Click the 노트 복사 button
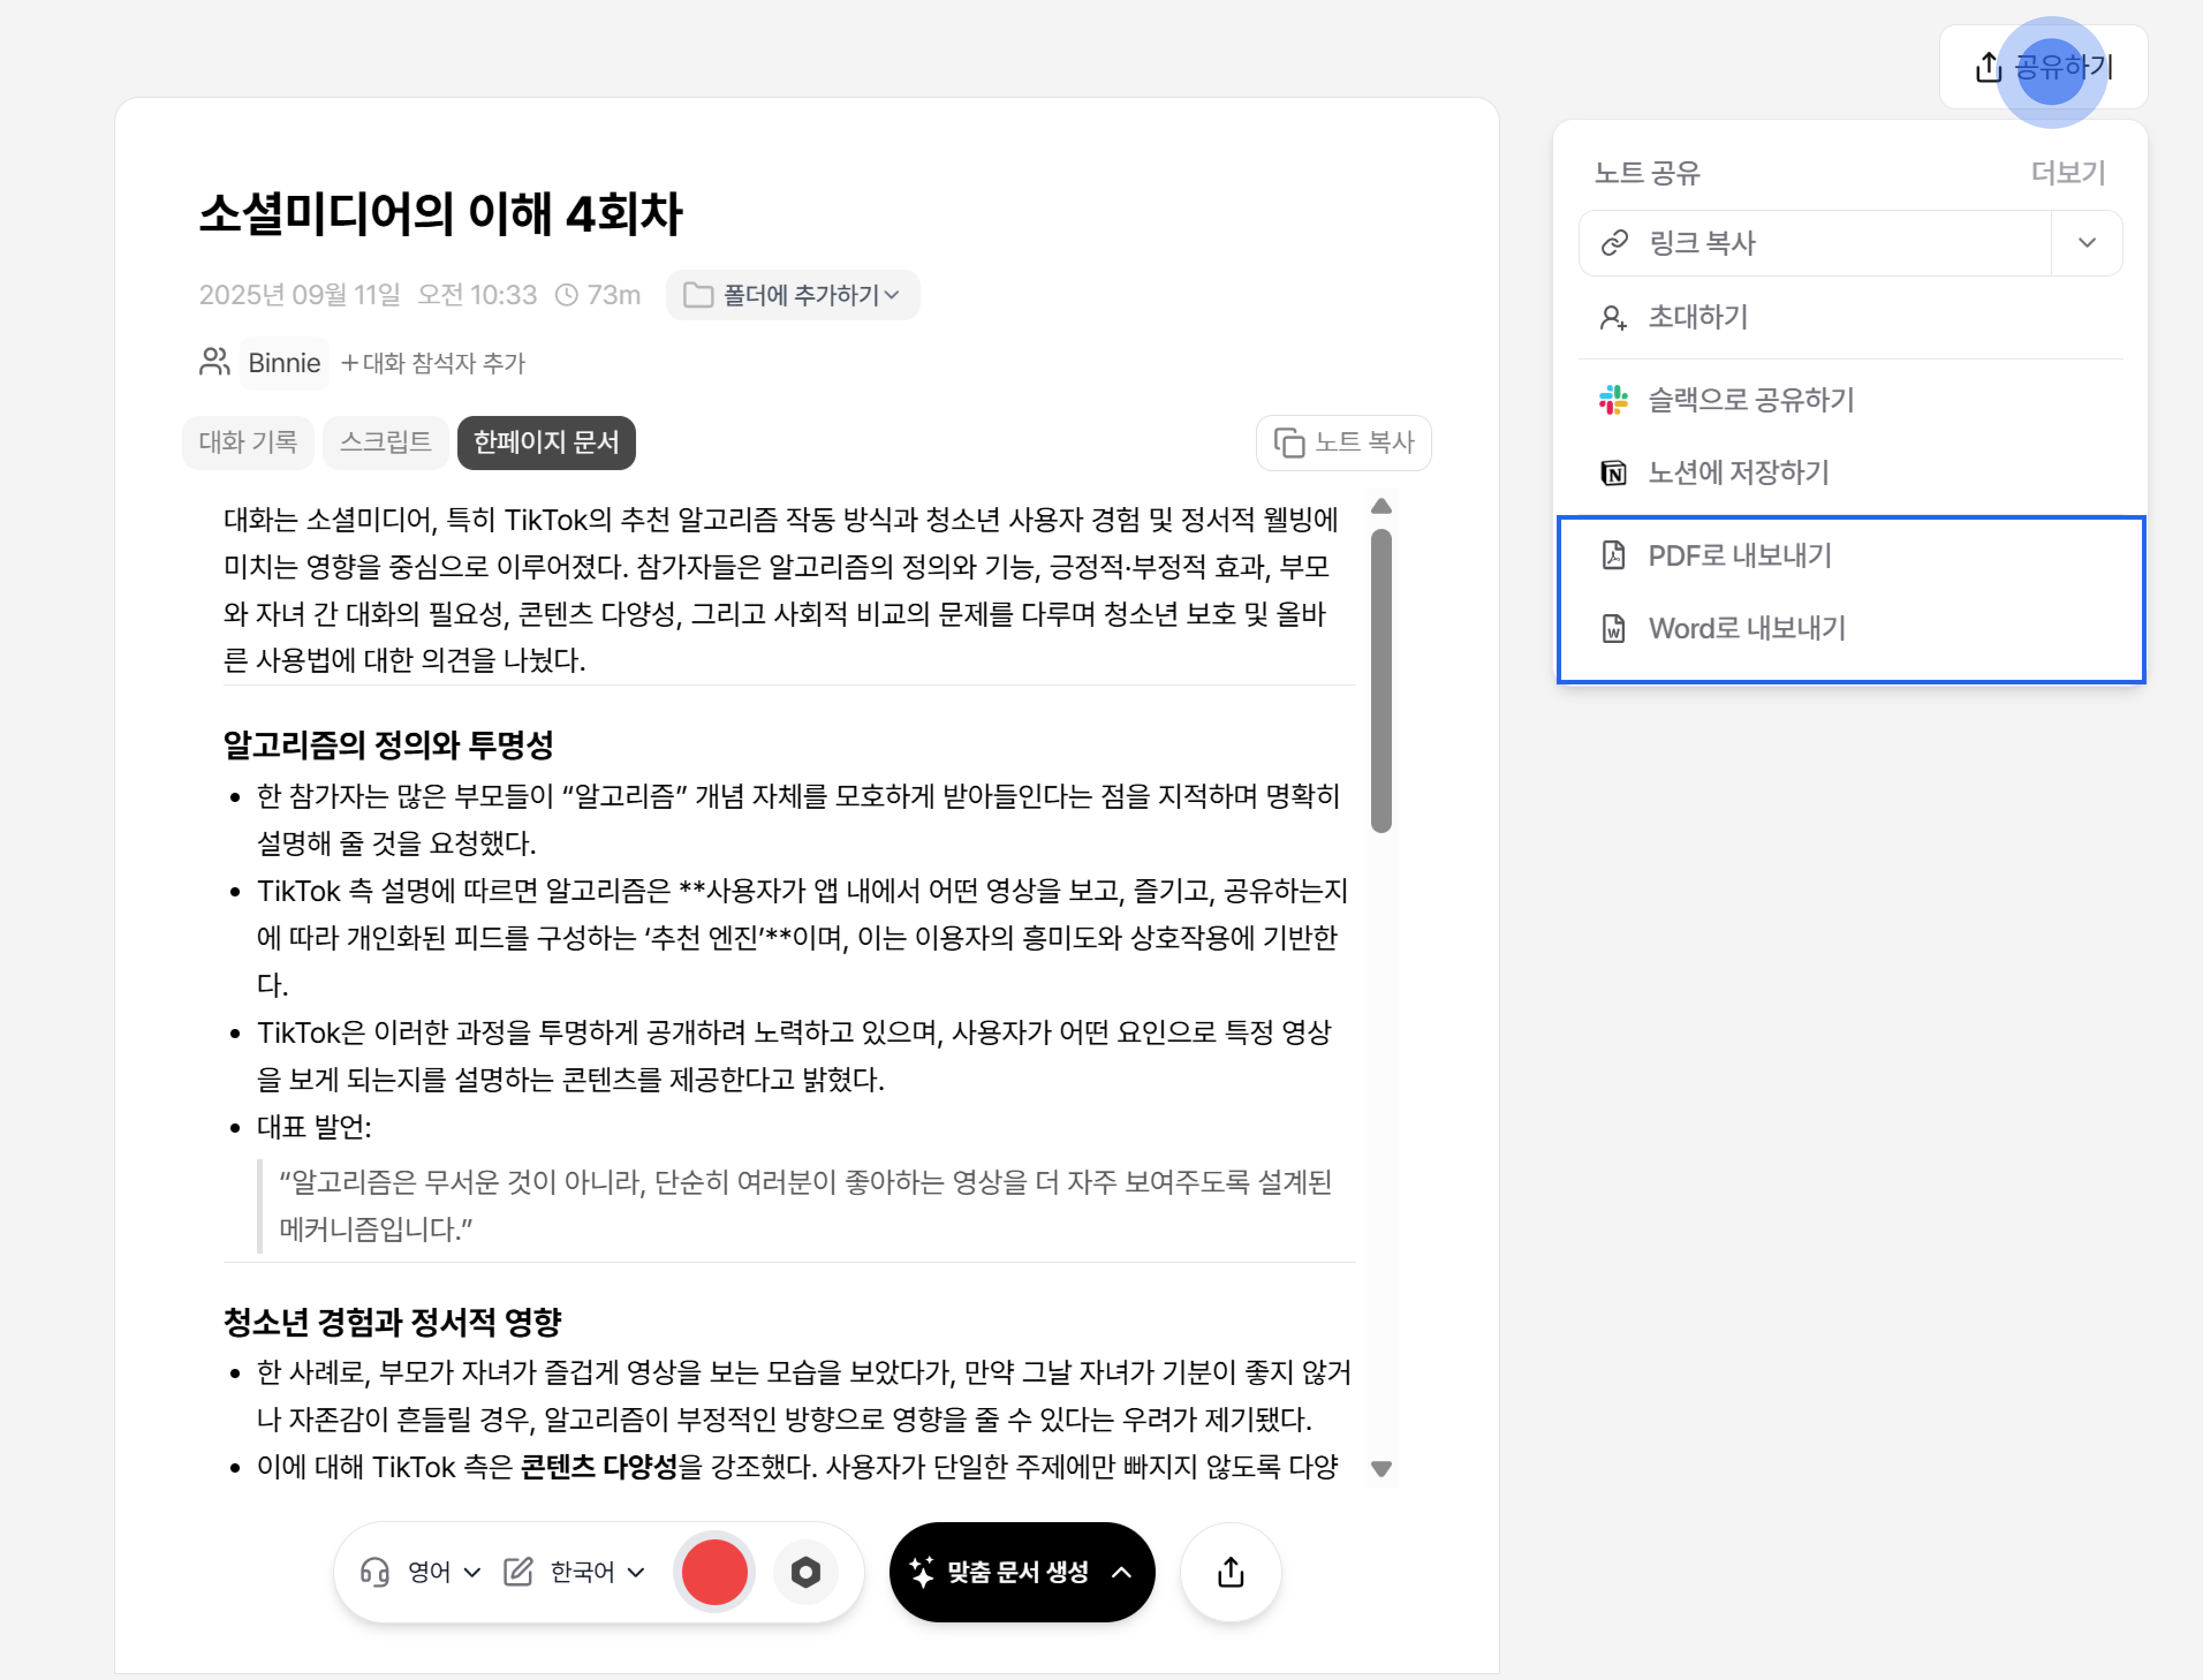 (1343, 442)
